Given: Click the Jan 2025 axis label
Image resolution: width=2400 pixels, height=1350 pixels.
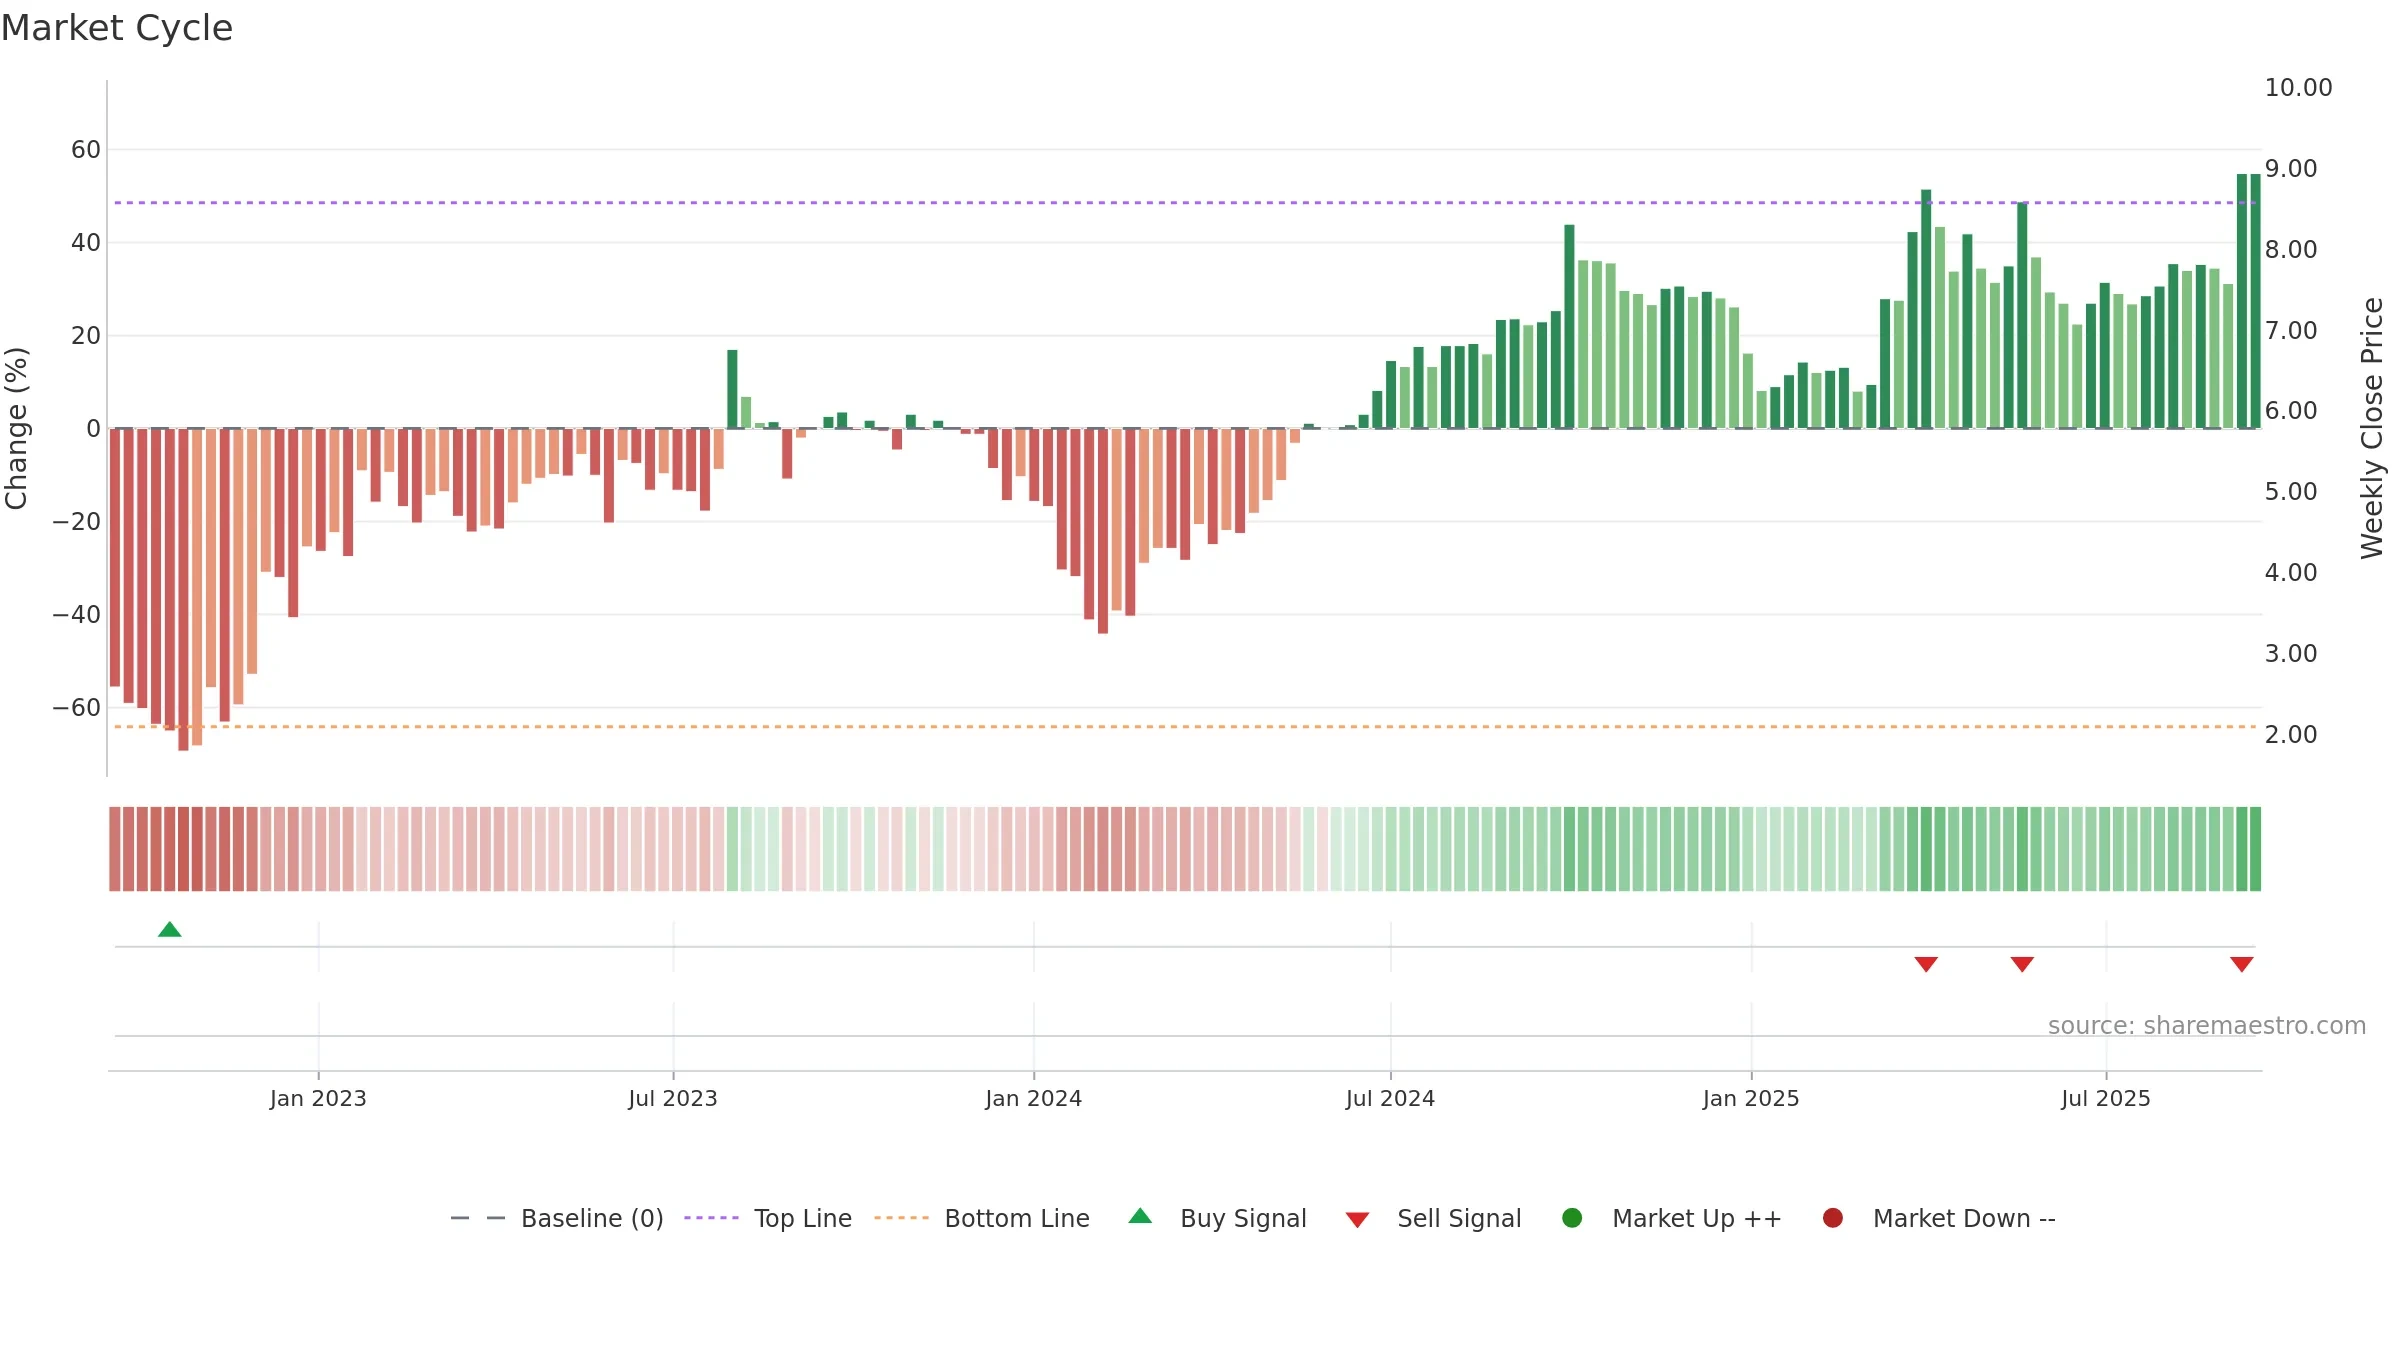Looking at the screenshot, I should point(1751,1098).
